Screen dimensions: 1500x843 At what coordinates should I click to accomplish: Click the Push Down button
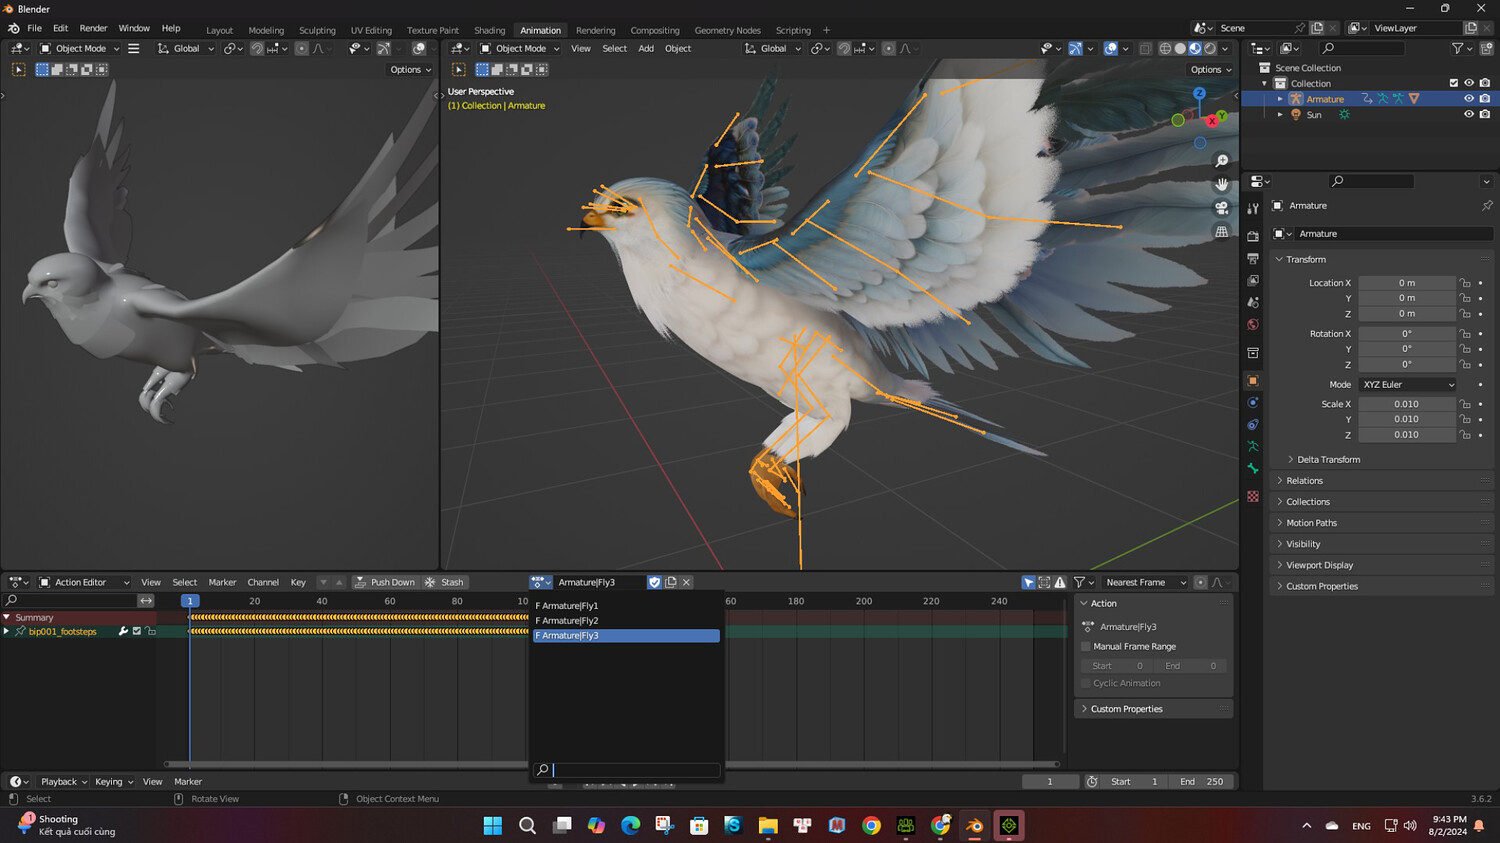click(385, 582)
